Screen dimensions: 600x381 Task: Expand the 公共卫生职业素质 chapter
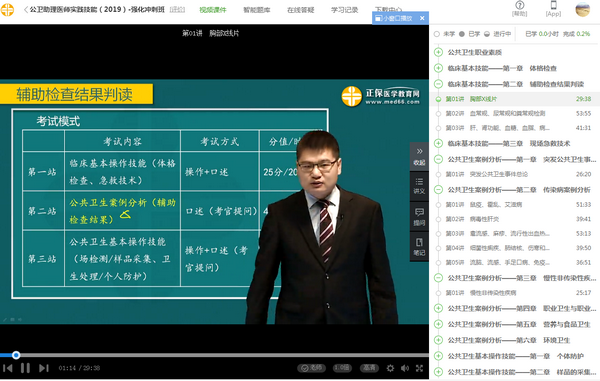439,52
